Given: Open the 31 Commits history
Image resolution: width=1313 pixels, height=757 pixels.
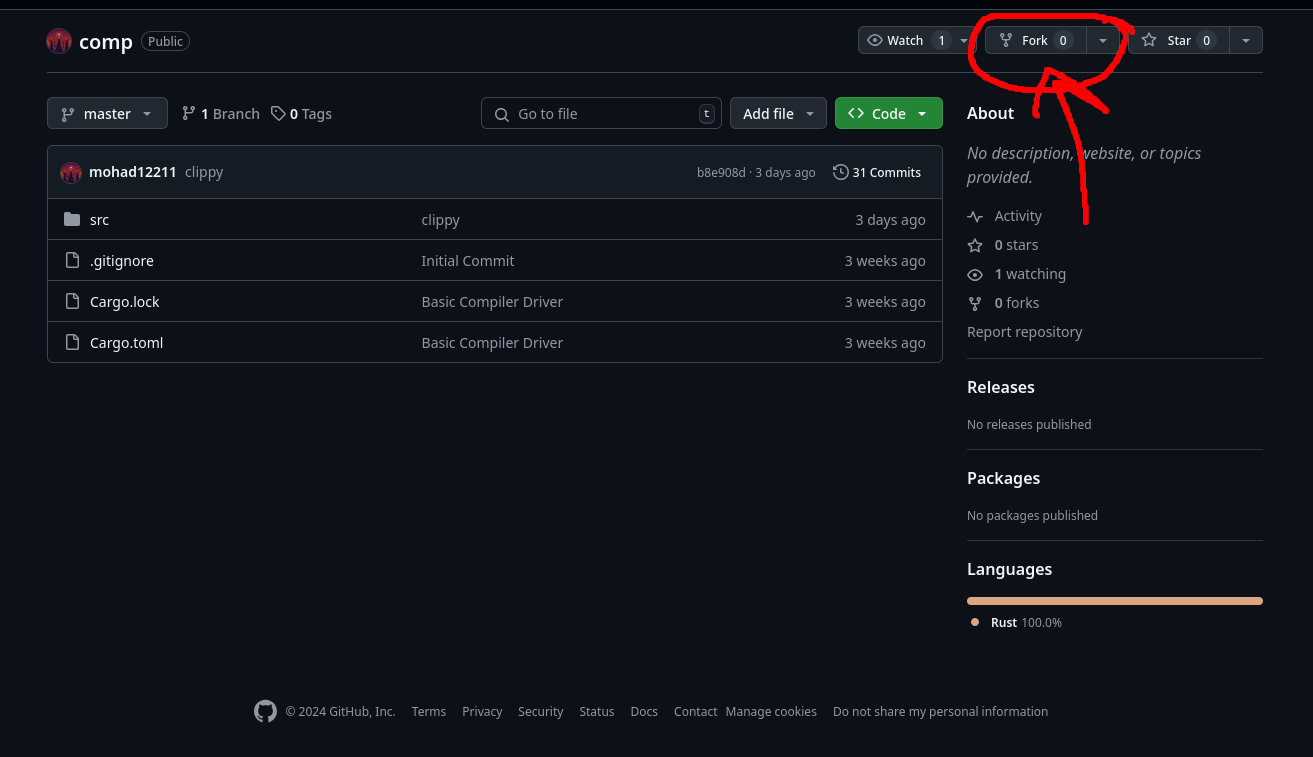Looking at the screenshot, I should point(877,172).
